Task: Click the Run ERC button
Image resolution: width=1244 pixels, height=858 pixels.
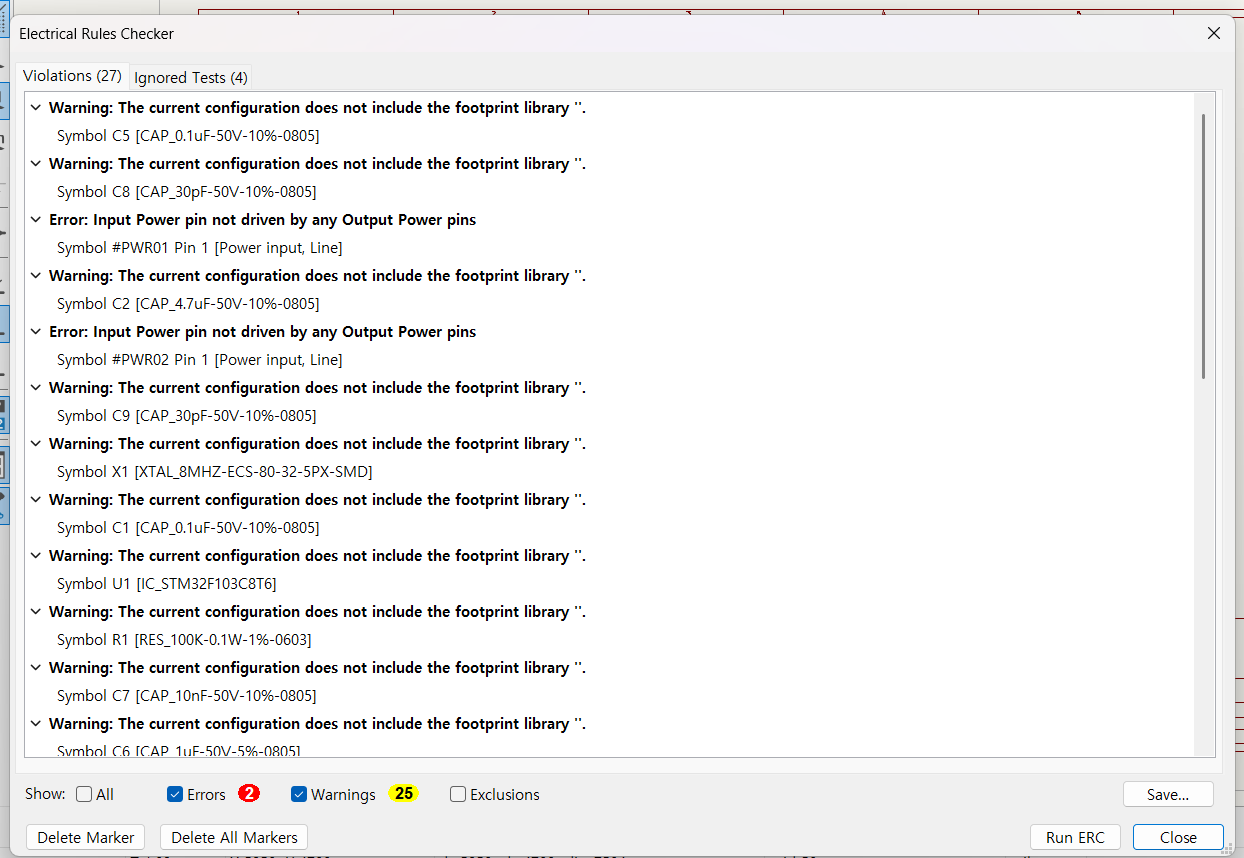Action: point(1076,837)
